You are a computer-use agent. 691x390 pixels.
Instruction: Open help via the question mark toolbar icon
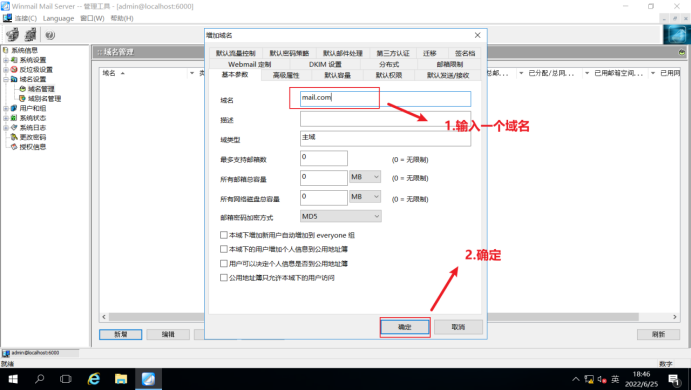pyautogui.click(x=50, y=35)
